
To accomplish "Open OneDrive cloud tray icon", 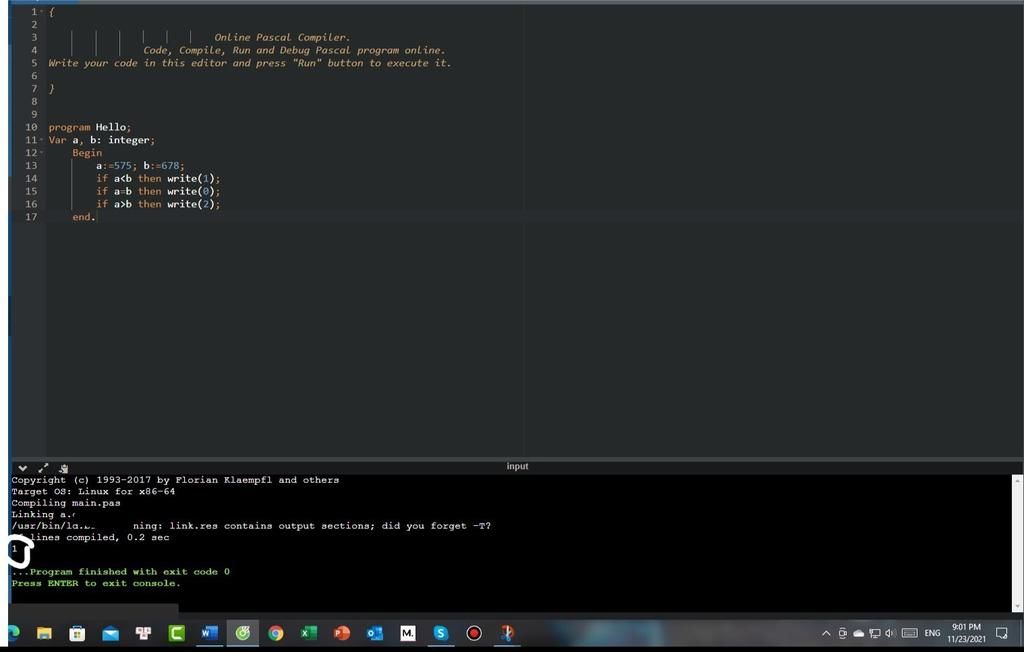I will (x=859, y=633).
